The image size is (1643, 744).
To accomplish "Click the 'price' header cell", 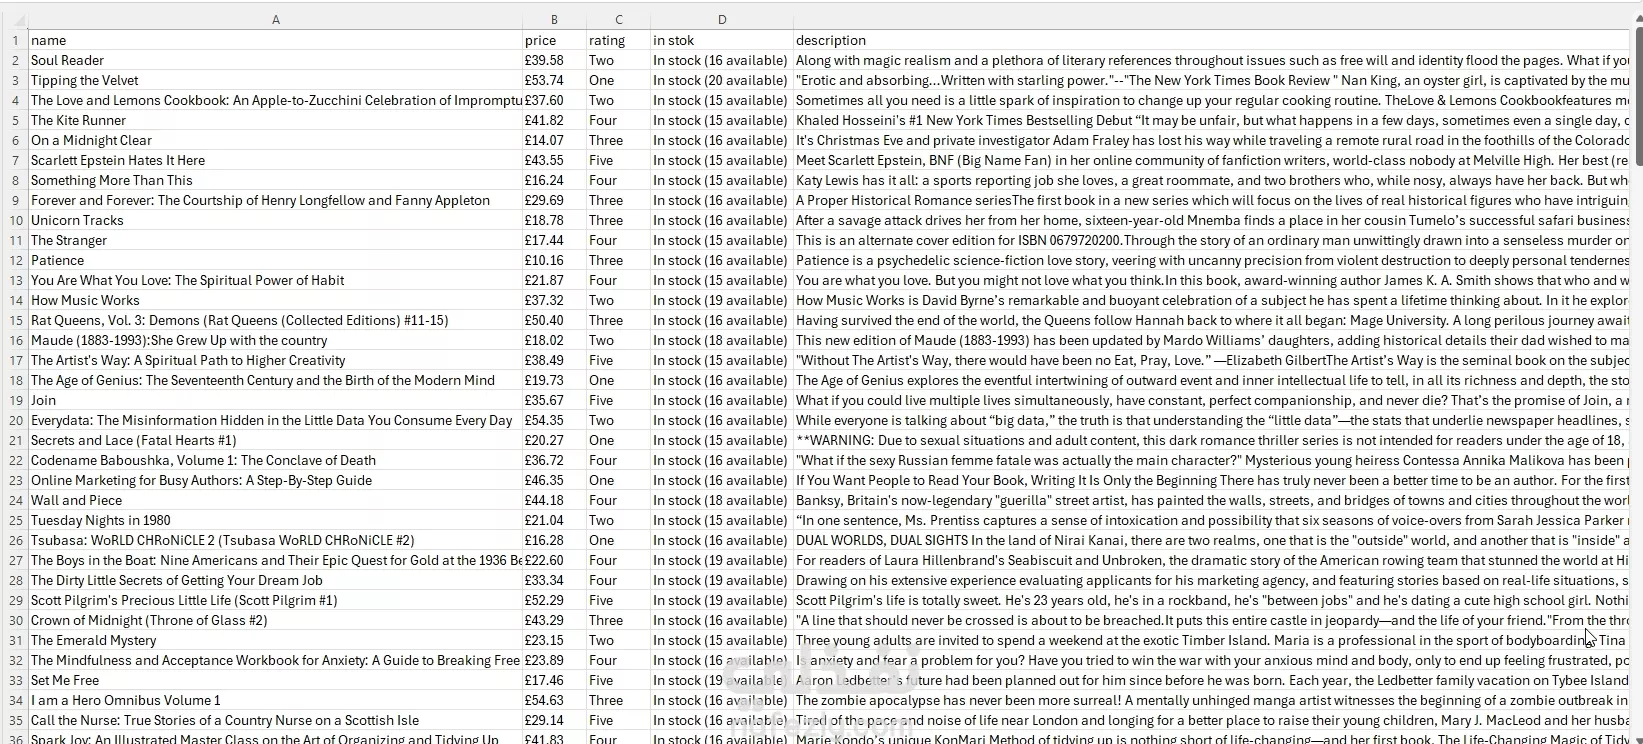I will (x=554, y=40).
